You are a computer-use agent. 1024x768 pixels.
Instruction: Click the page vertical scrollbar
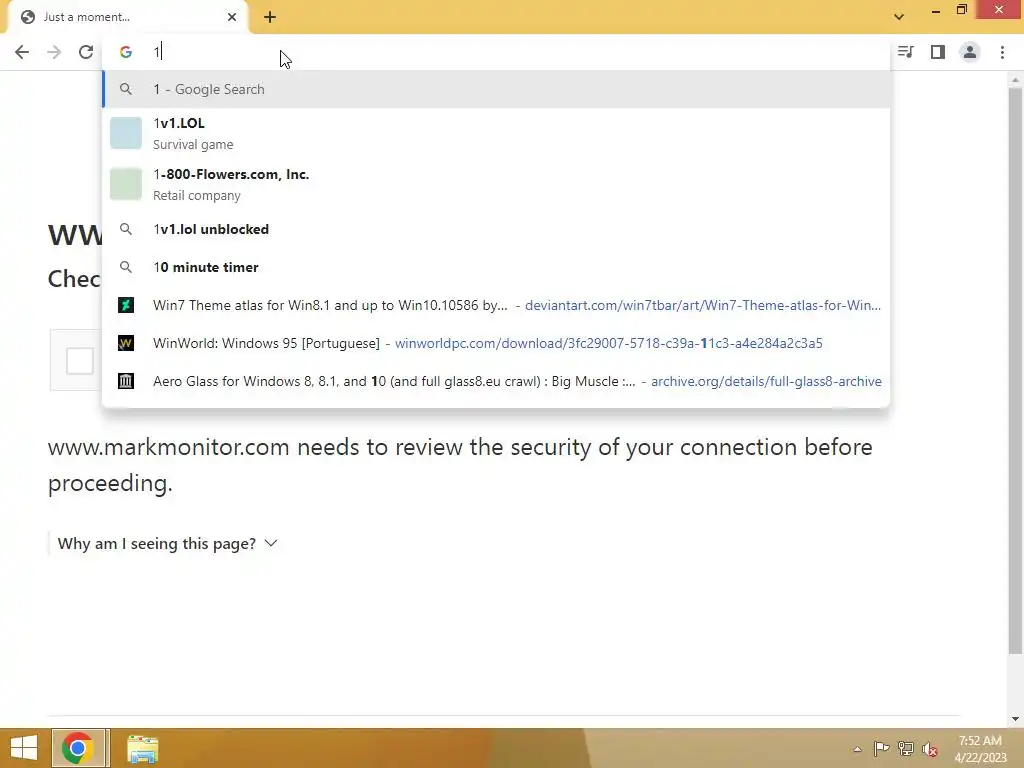pos(1015,370)
